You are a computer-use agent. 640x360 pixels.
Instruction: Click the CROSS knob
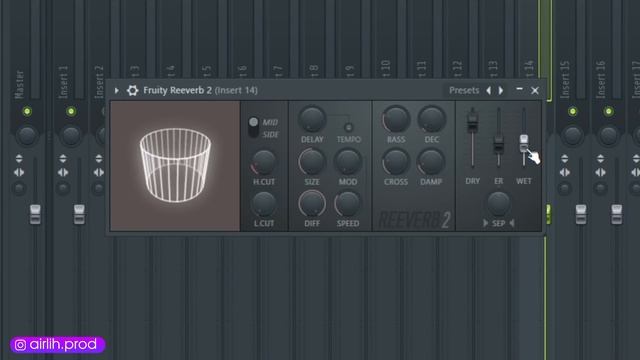point(396,162)
